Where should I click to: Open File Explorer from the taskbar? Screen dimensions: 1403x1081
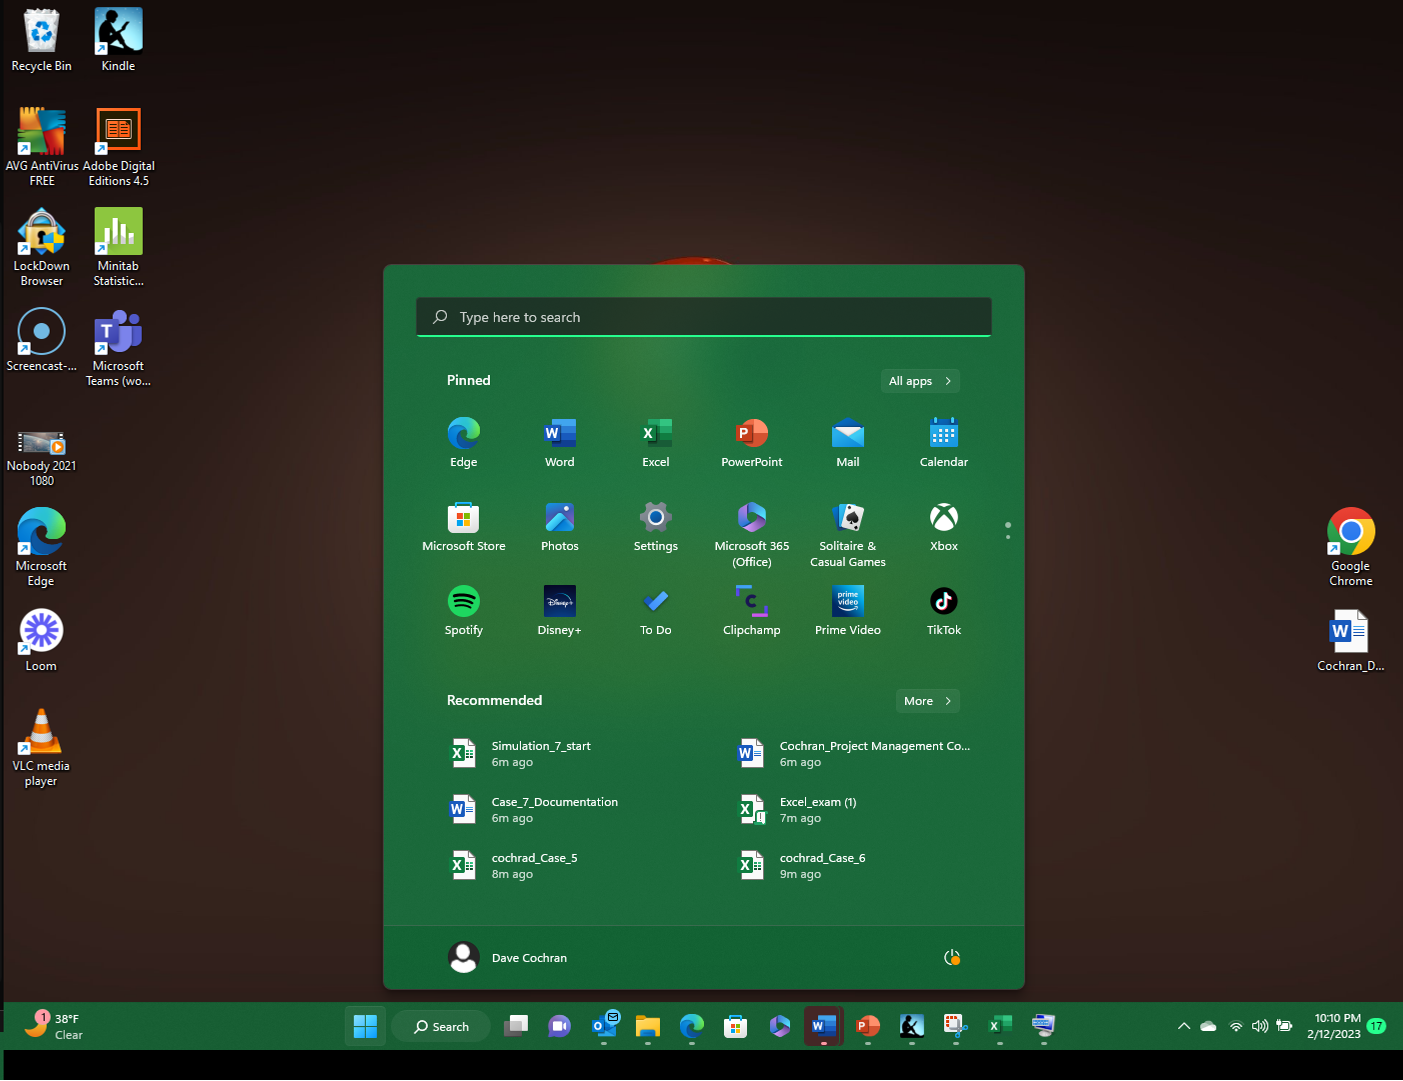647,1026
